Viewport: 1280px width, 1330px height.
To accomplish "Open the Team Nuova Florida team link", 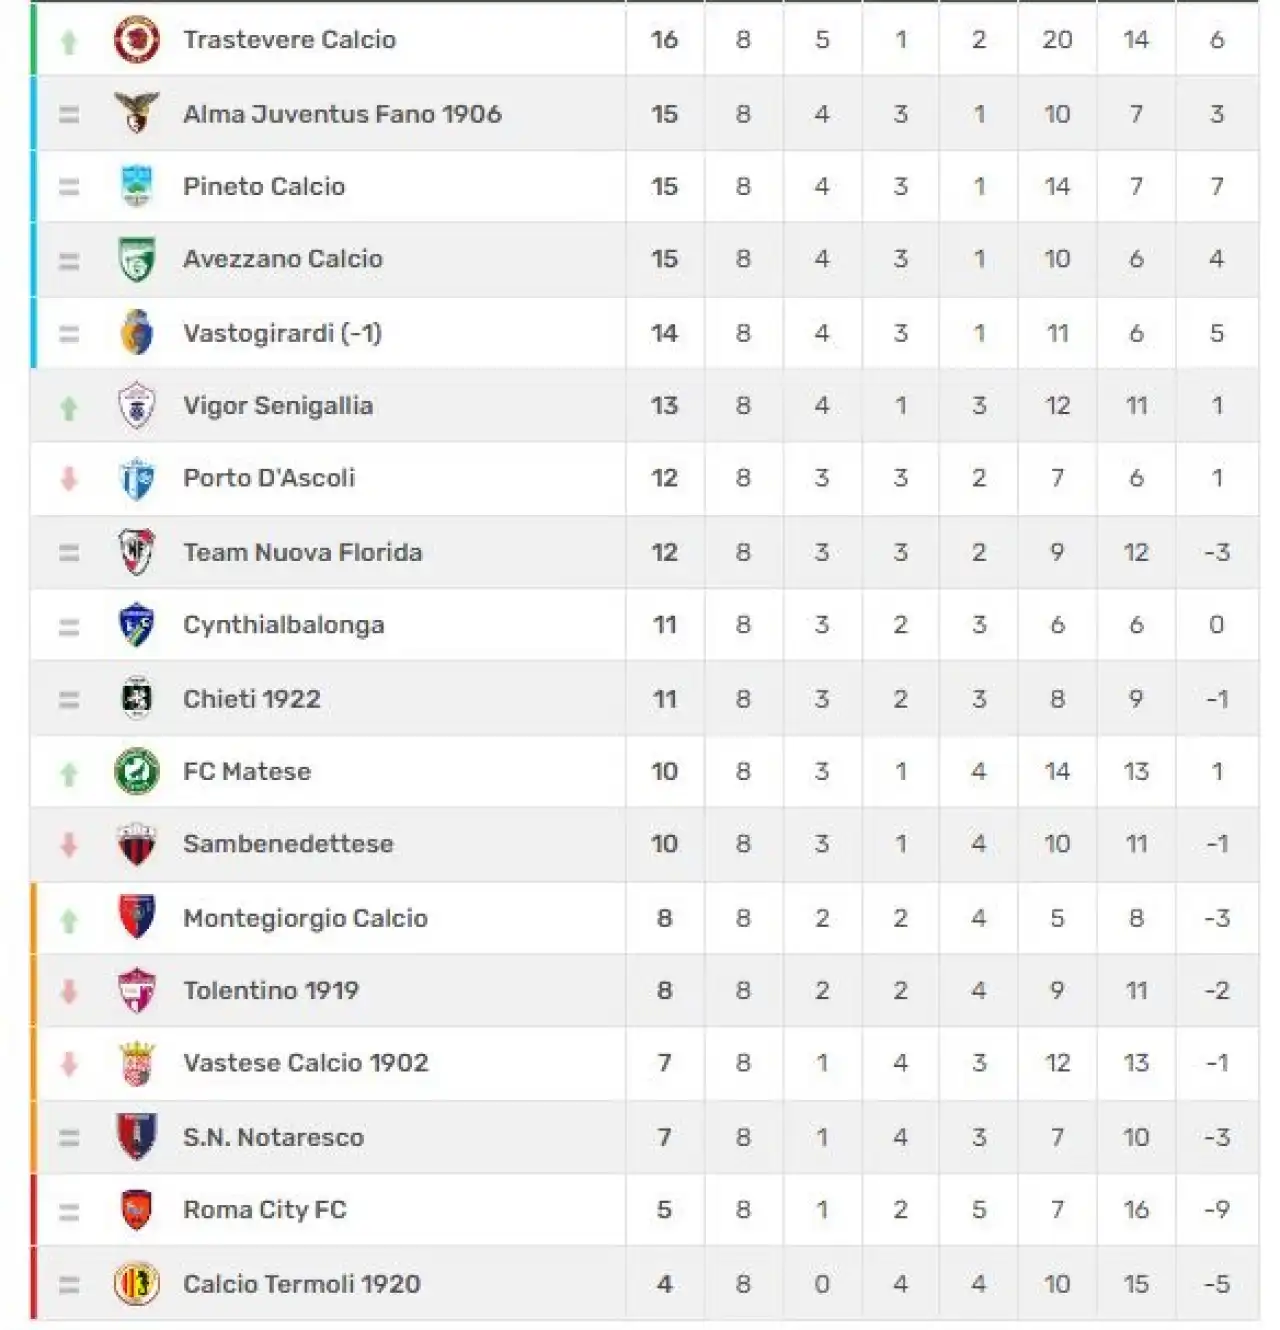I will click(302, 552).
